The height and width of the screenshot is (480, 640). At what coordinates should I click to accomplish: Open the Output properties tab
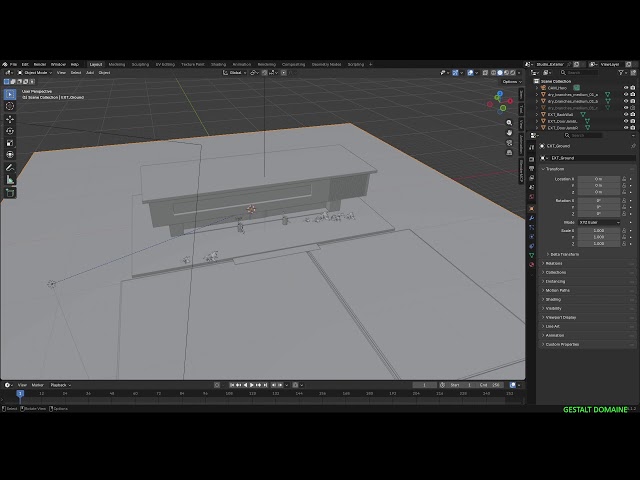[x=531, y=169]
